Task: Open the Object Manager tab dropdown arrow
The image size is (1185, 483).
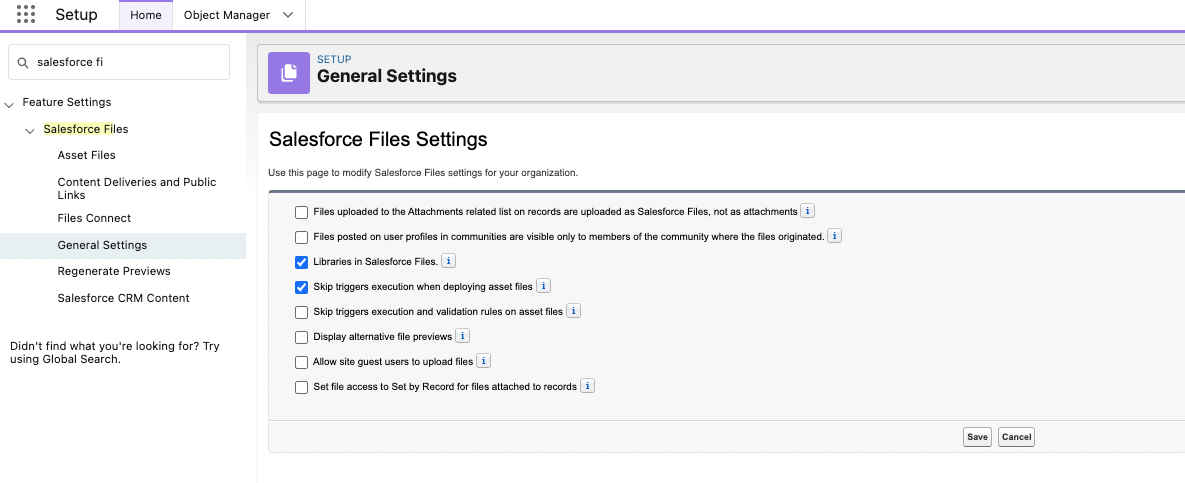Action: (x=289, y=15)
